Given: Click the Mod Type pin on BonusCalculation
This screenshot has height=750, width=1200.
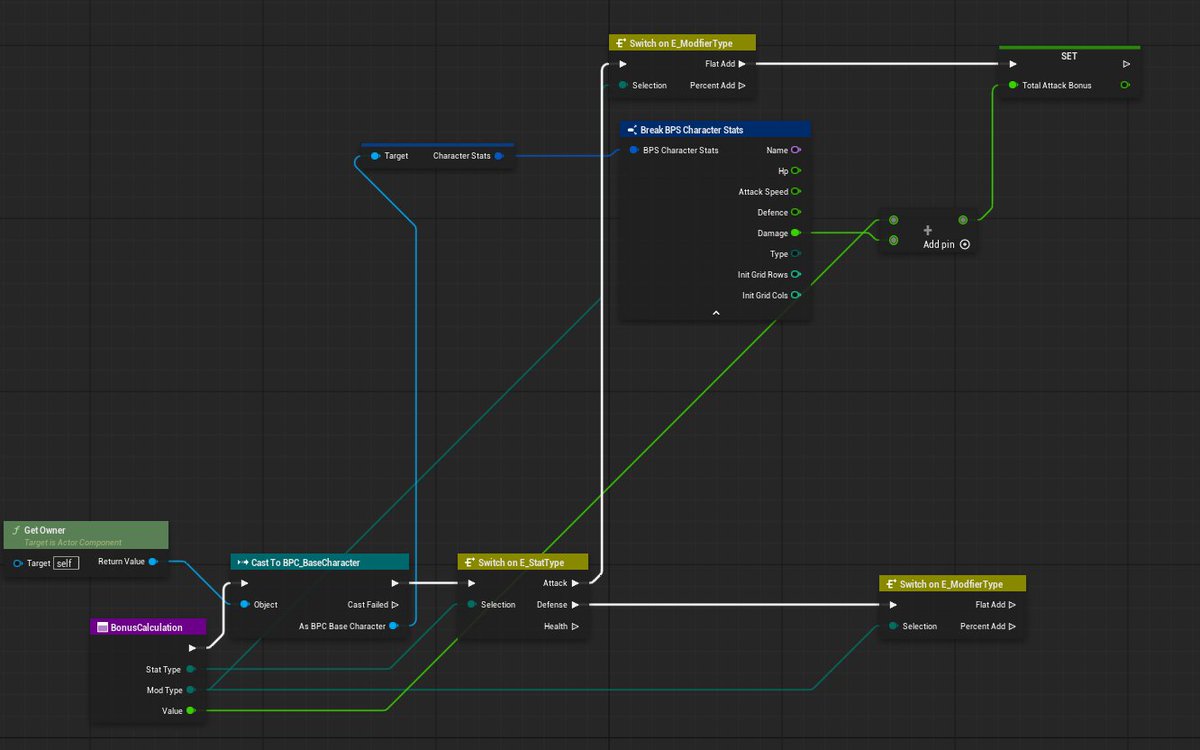Looking at the screenshot, I should coord(191,690).
